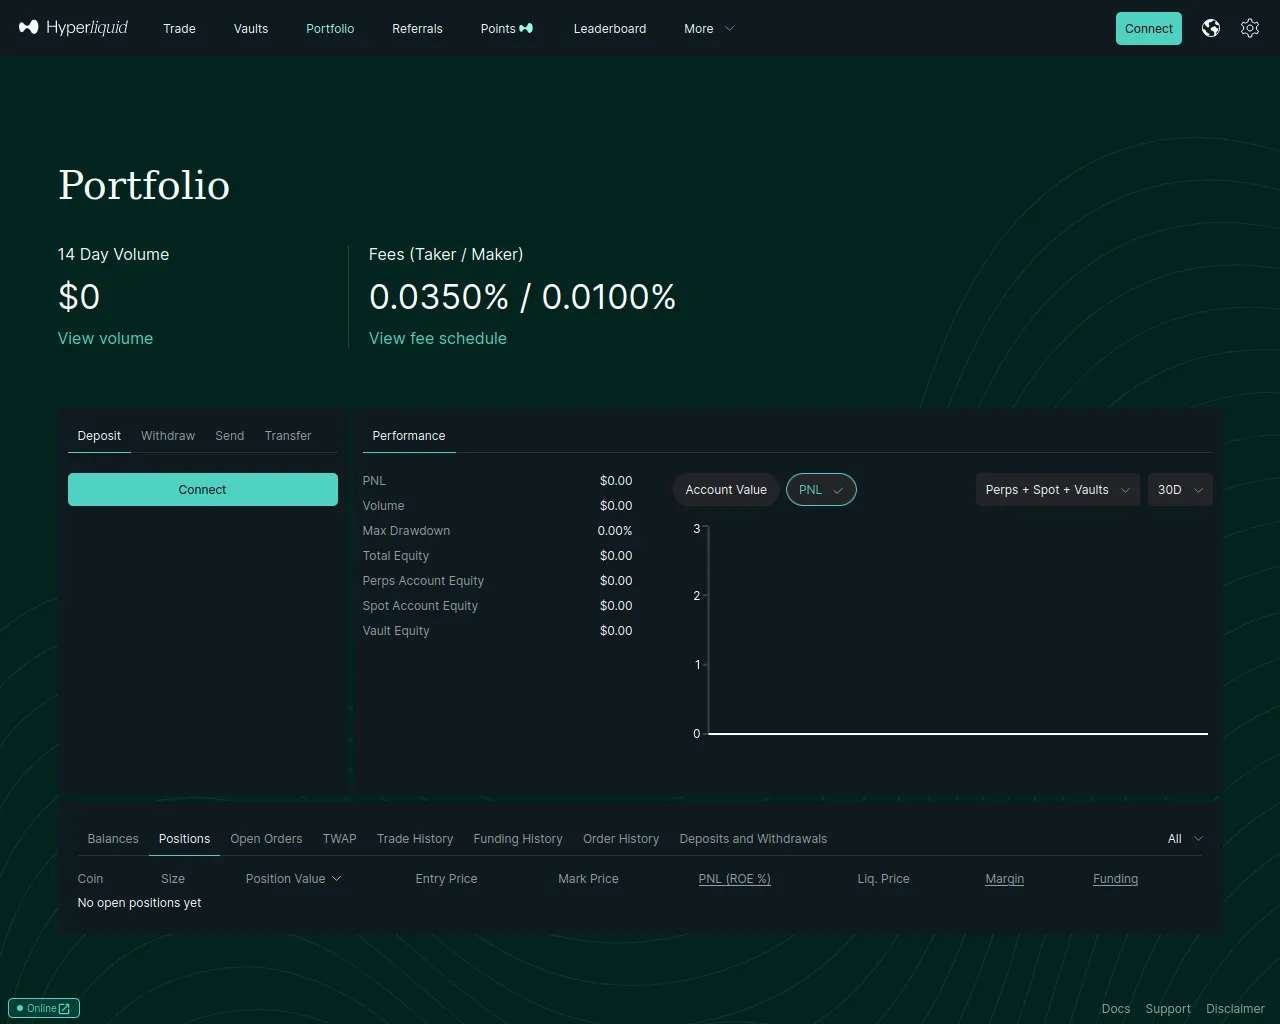Image resolution: width=1280 pixels, height=1024 pixels.
Task: Click the Size column header
Action: pyautogui.click(x=173, y=879)
